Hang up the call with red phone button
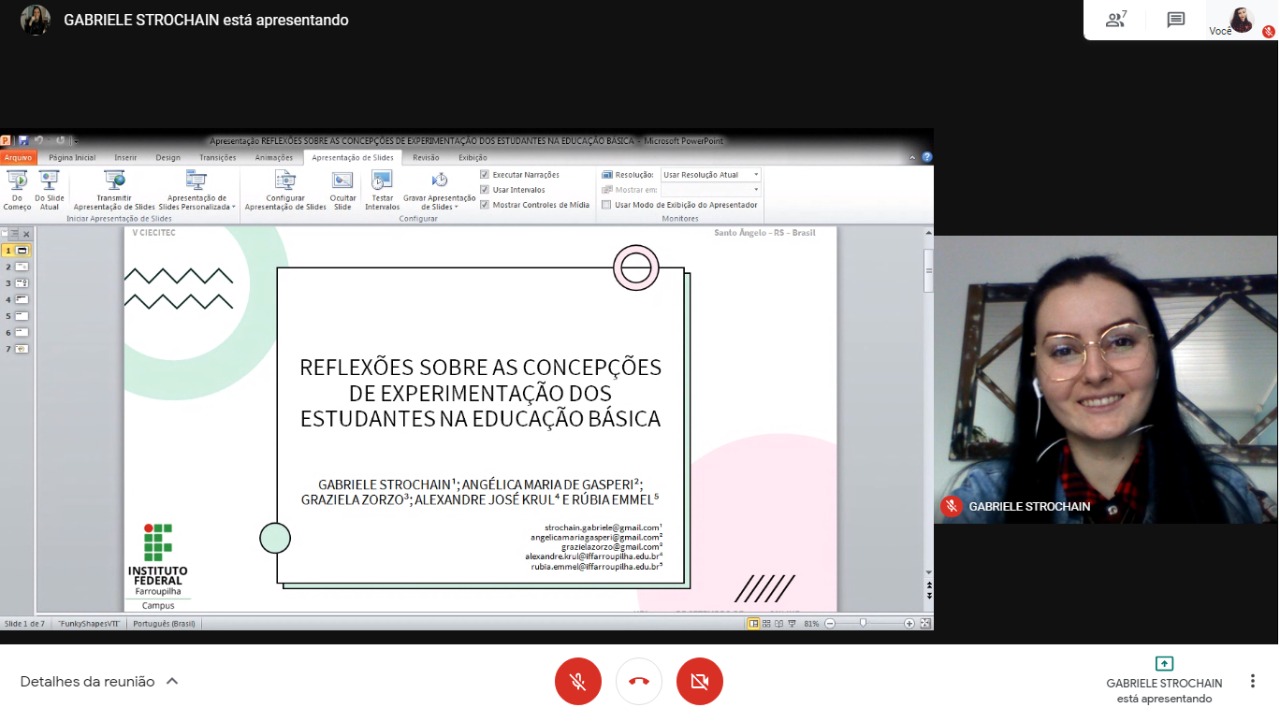 [x=639, y=681]
